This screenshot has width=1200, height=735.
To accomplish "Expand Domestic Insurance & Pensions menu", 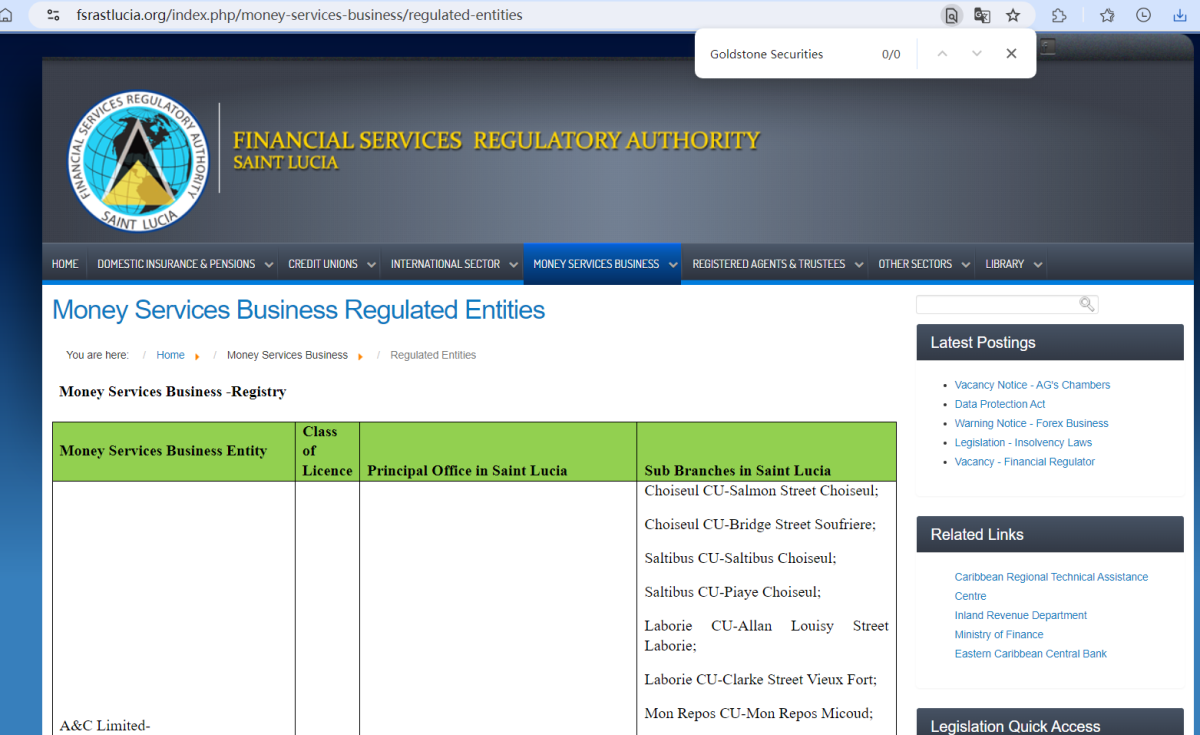I will [x=176, y=264].
